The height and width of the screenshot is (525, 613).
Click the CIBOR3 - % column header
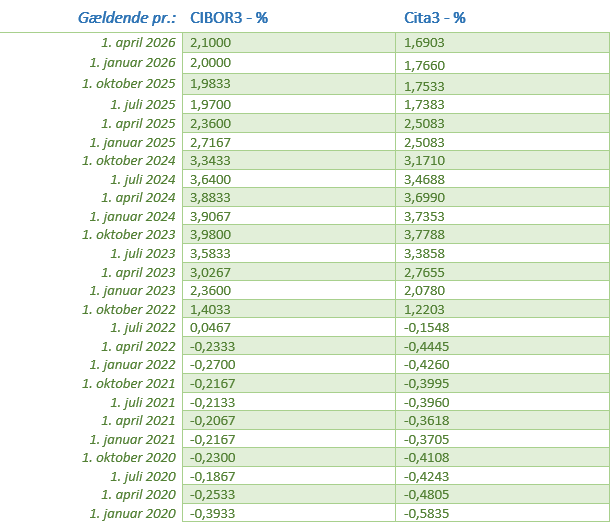tap(228, 18)
